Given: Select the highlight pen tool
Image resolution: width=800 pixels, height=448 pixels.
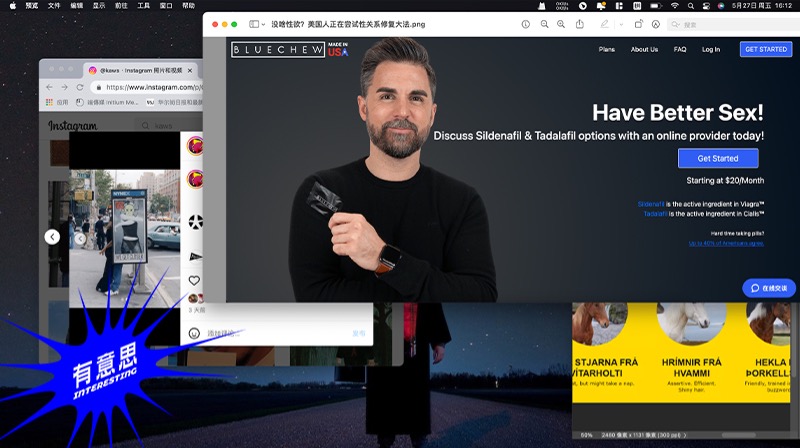Looking at the screenshot, I should [605, 24].
